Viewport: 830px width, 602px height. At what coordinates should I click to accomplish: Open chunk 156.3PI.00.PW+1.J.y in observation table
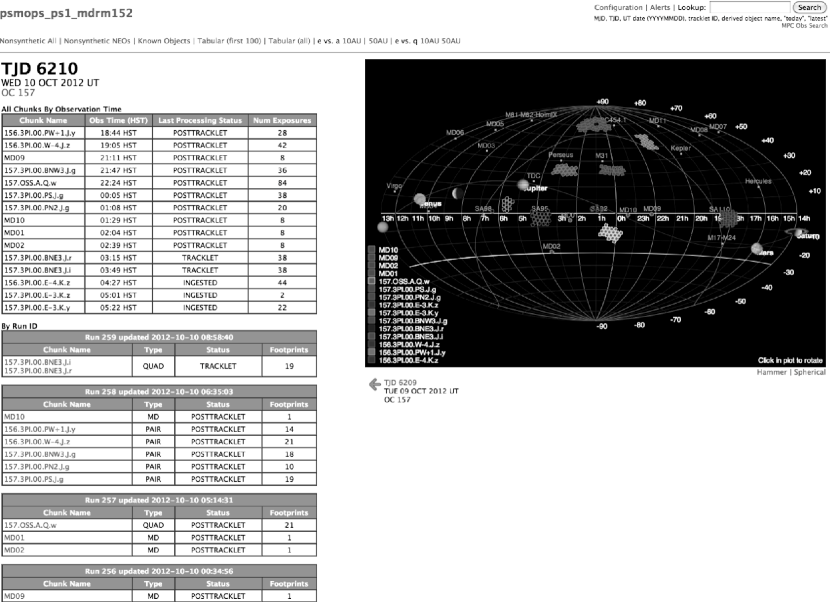tap(40, 133)
